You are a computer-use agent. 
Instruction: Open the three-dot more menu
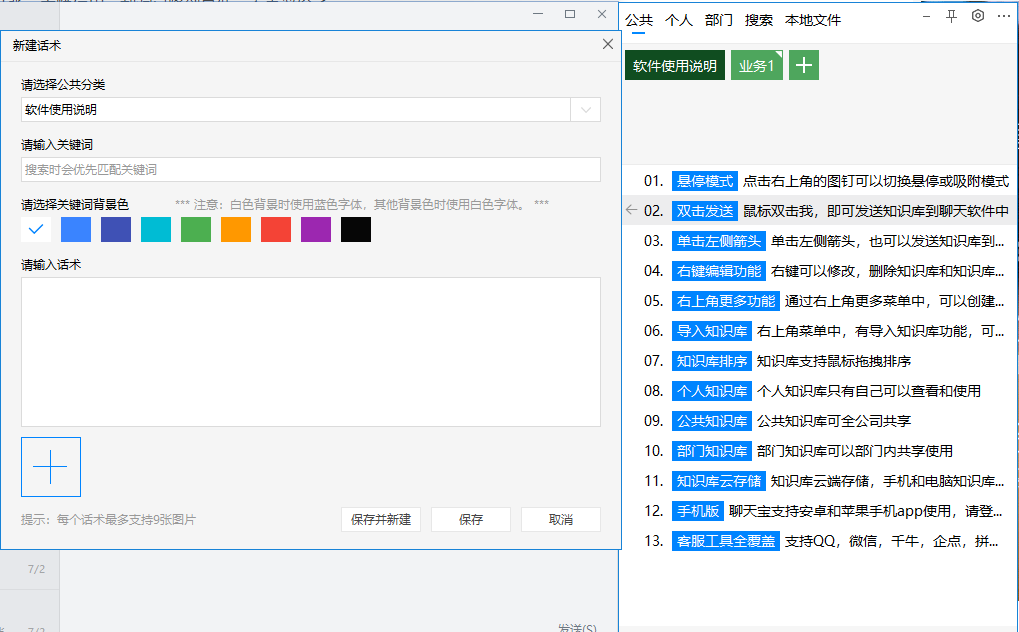click(x=1003, y=16)
